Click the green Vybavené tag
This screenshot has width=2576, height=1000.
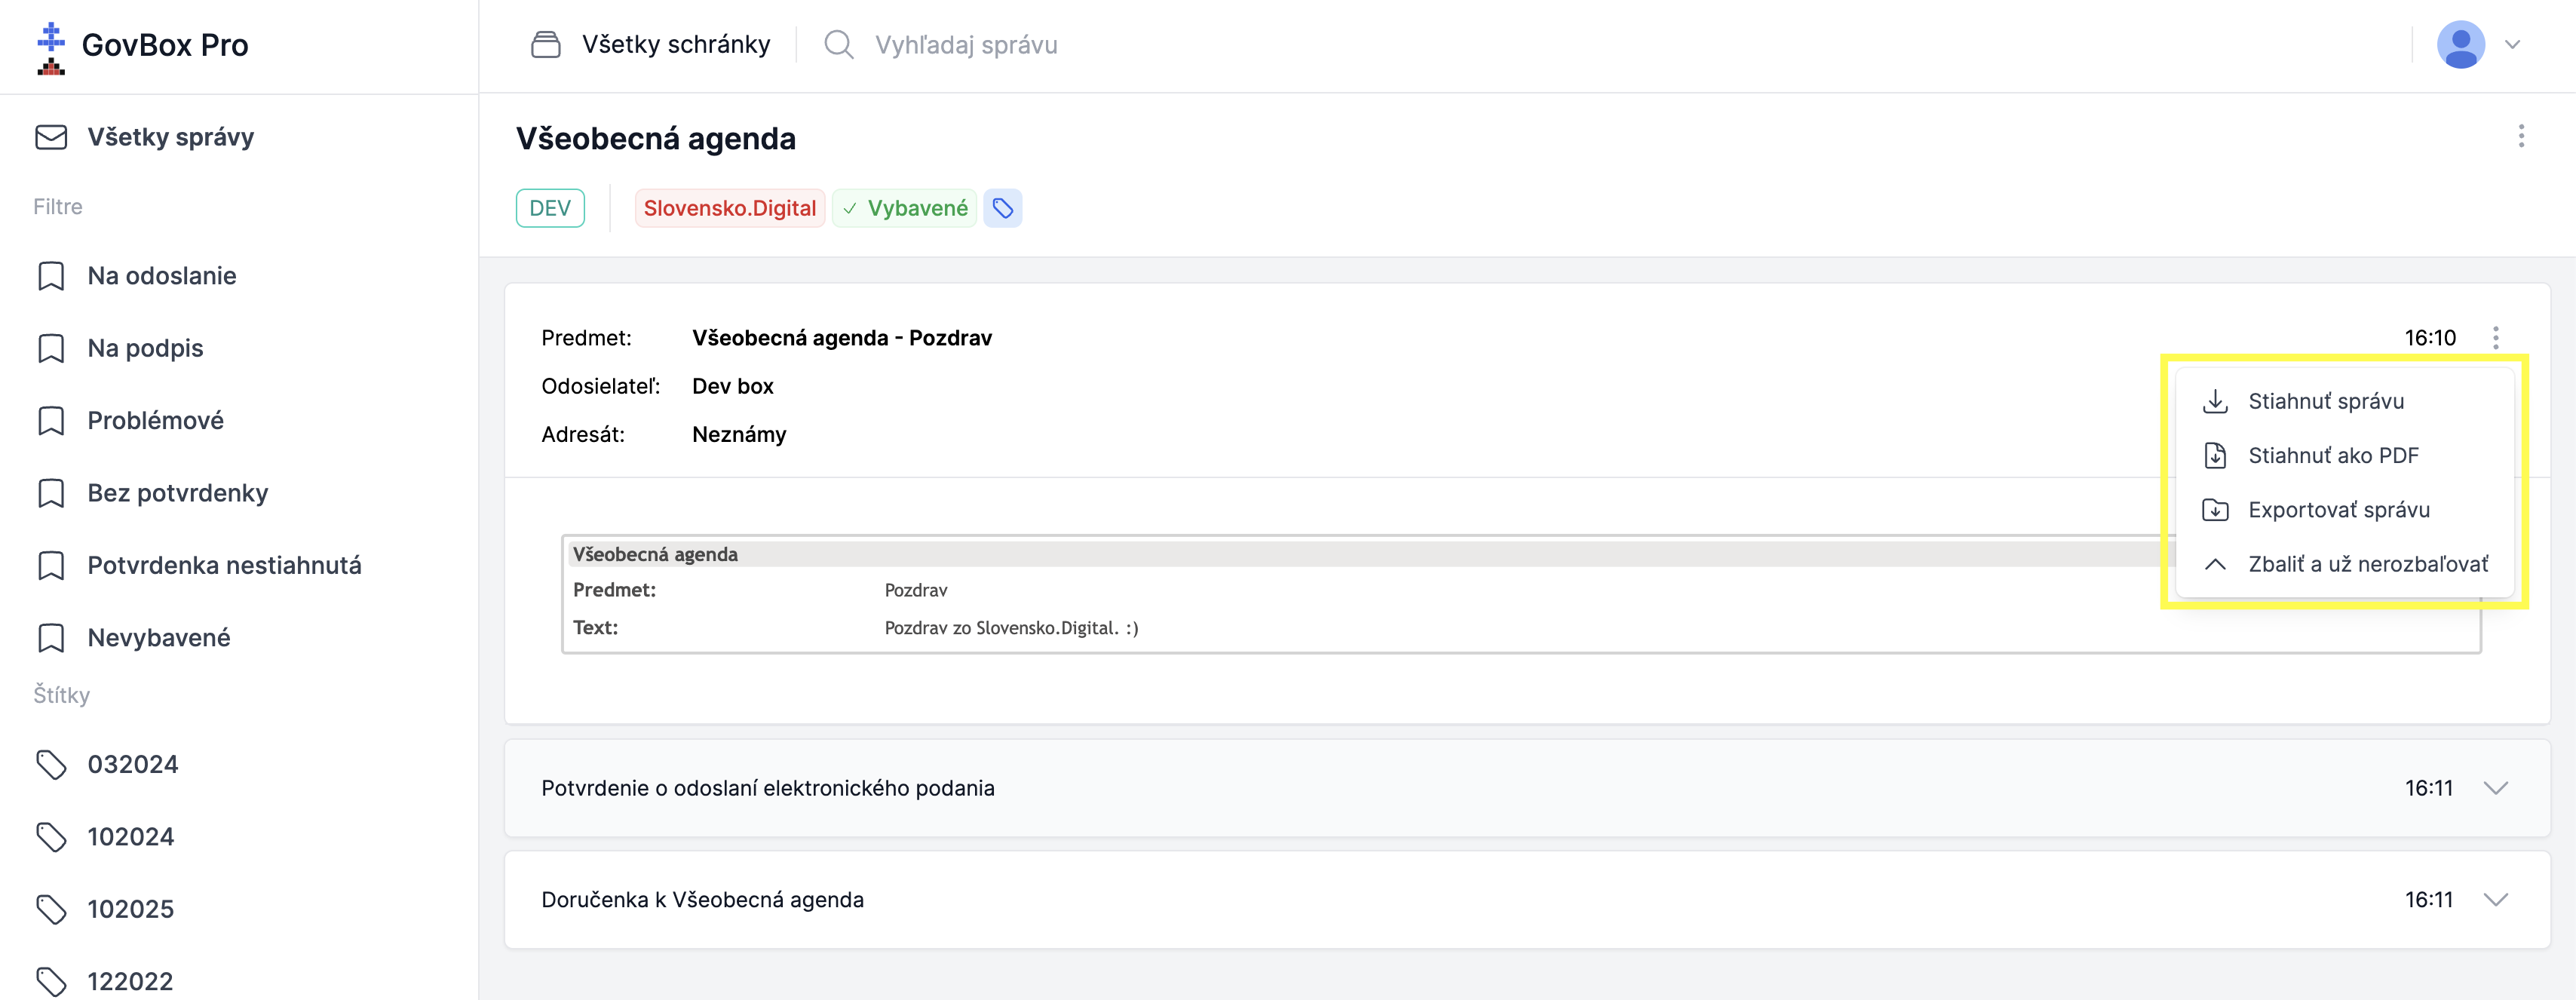point(904,208)
